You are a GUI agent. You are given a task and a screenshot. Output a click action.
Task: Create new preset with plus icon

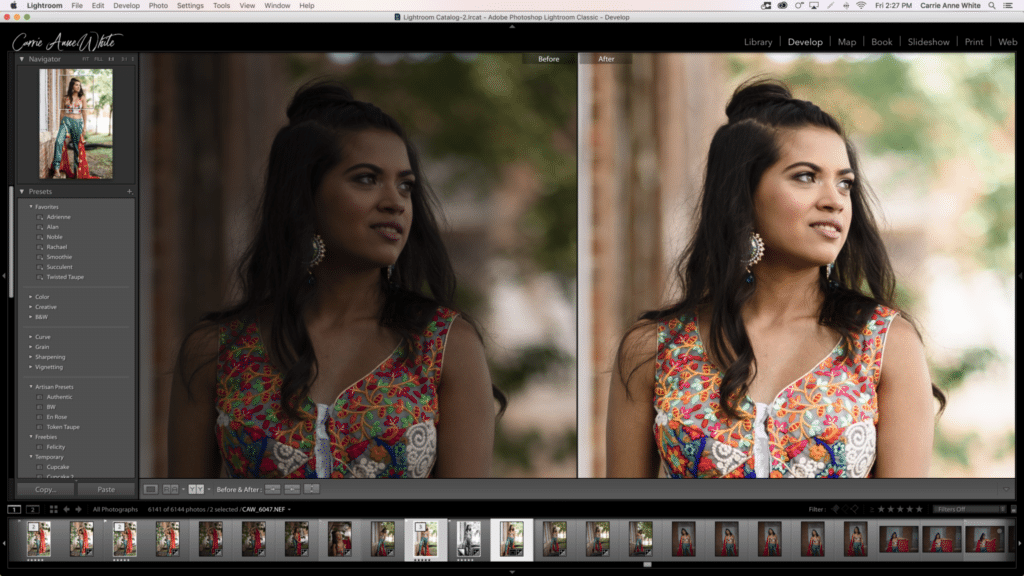pos(129,191)
